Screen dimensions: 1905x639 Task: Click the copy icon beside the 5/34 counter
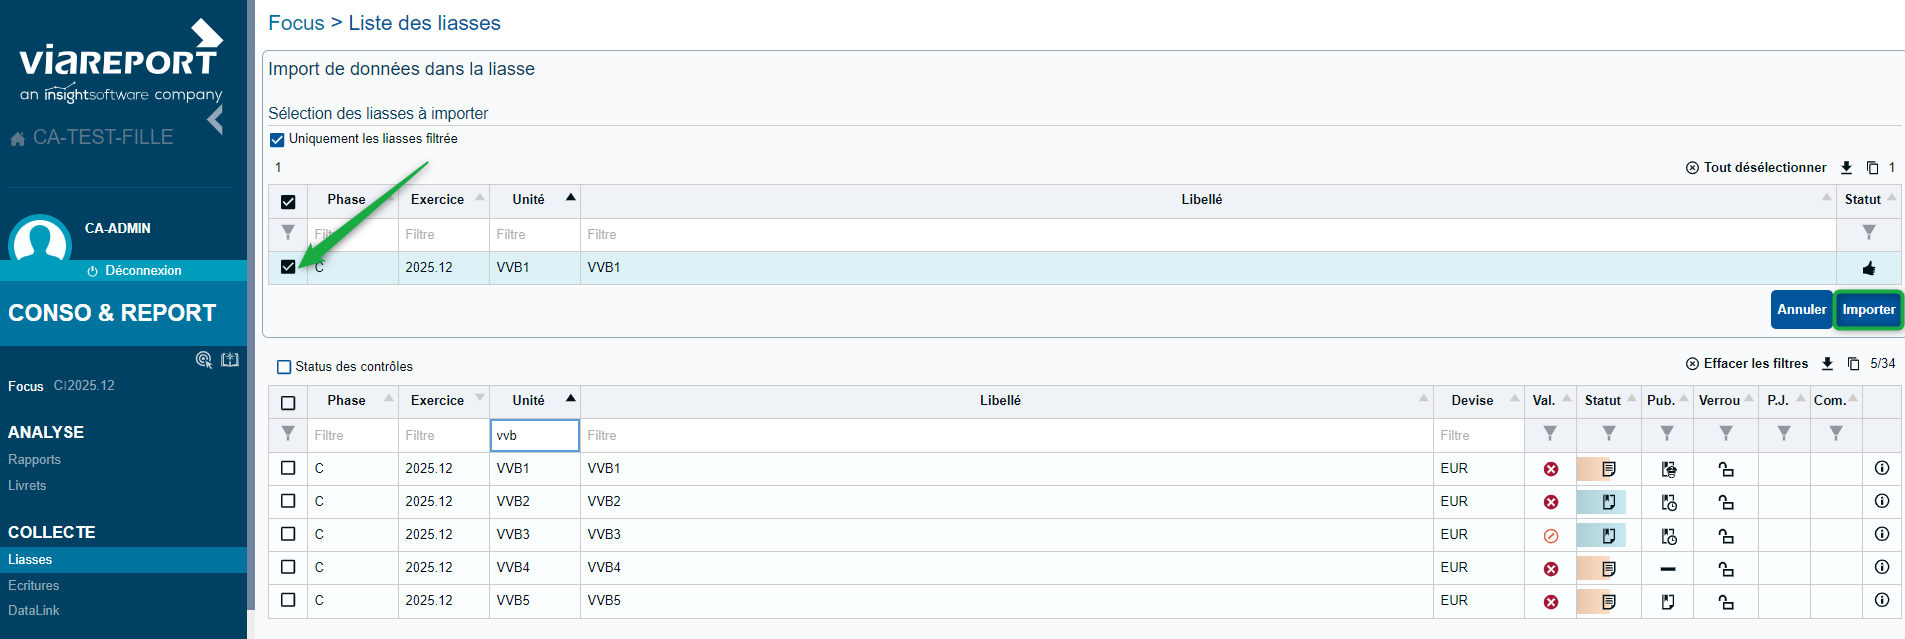click(x=1853, y=364)
